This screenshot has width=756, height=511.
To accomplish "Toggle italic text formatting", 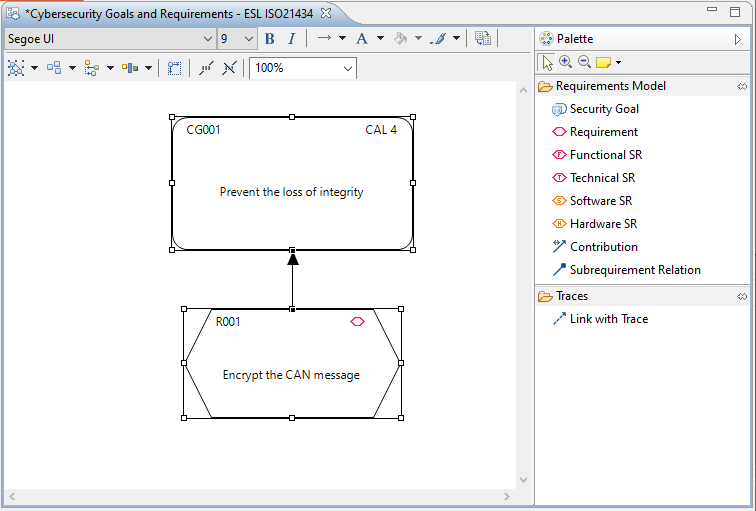I will pos(291,39).
